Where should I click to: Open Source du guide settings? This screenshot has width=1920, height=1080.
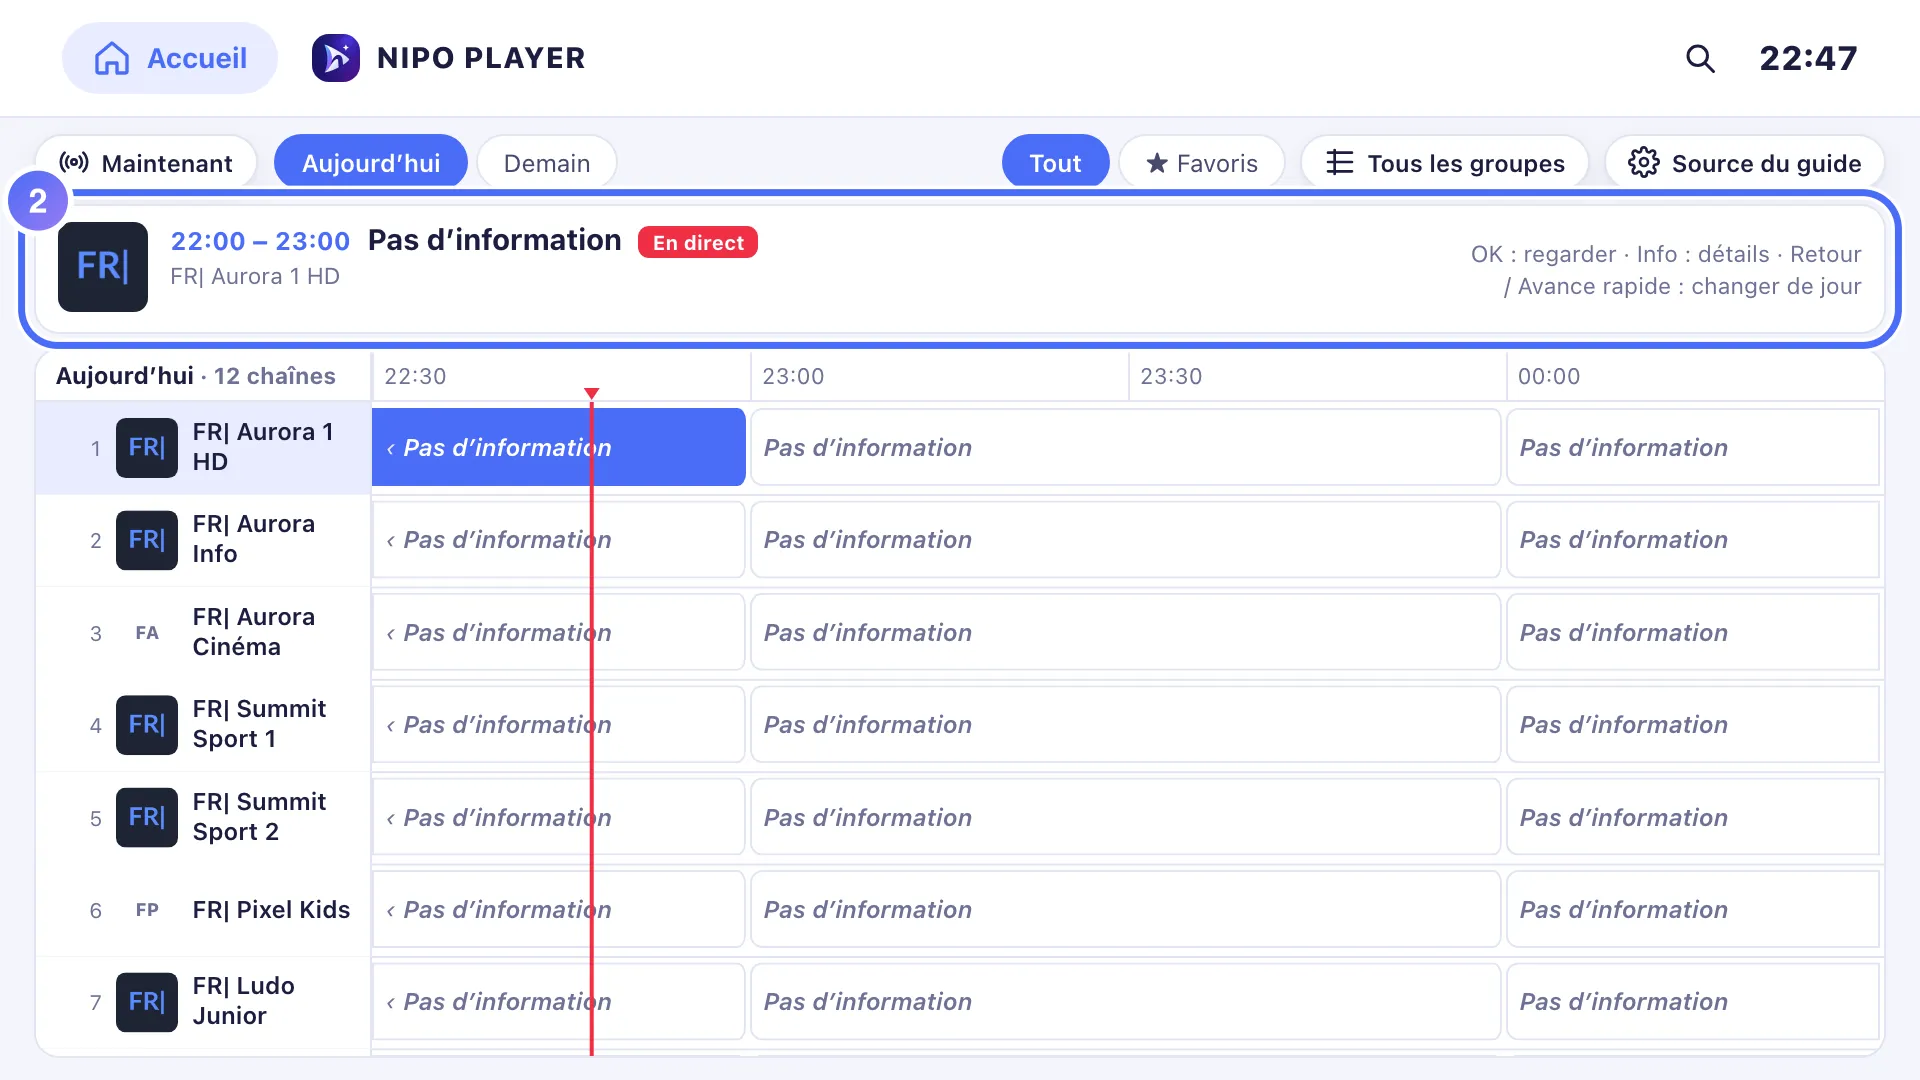pos(1745,163)
